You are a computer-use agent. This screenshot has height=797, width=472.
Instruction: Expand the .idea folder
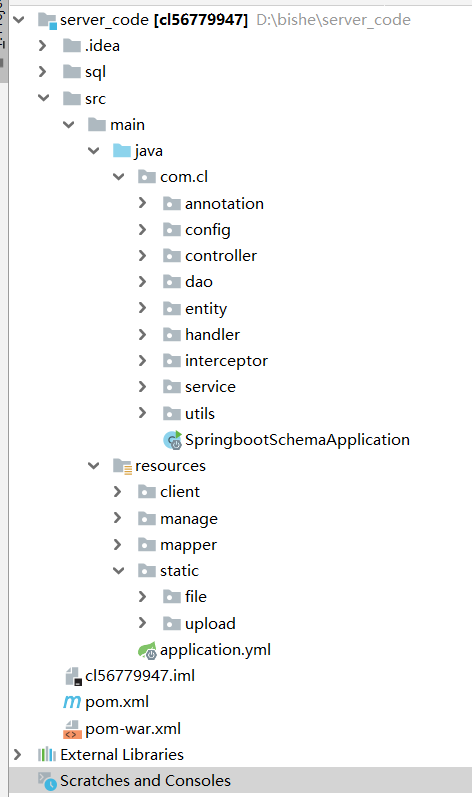click(43, 46)
